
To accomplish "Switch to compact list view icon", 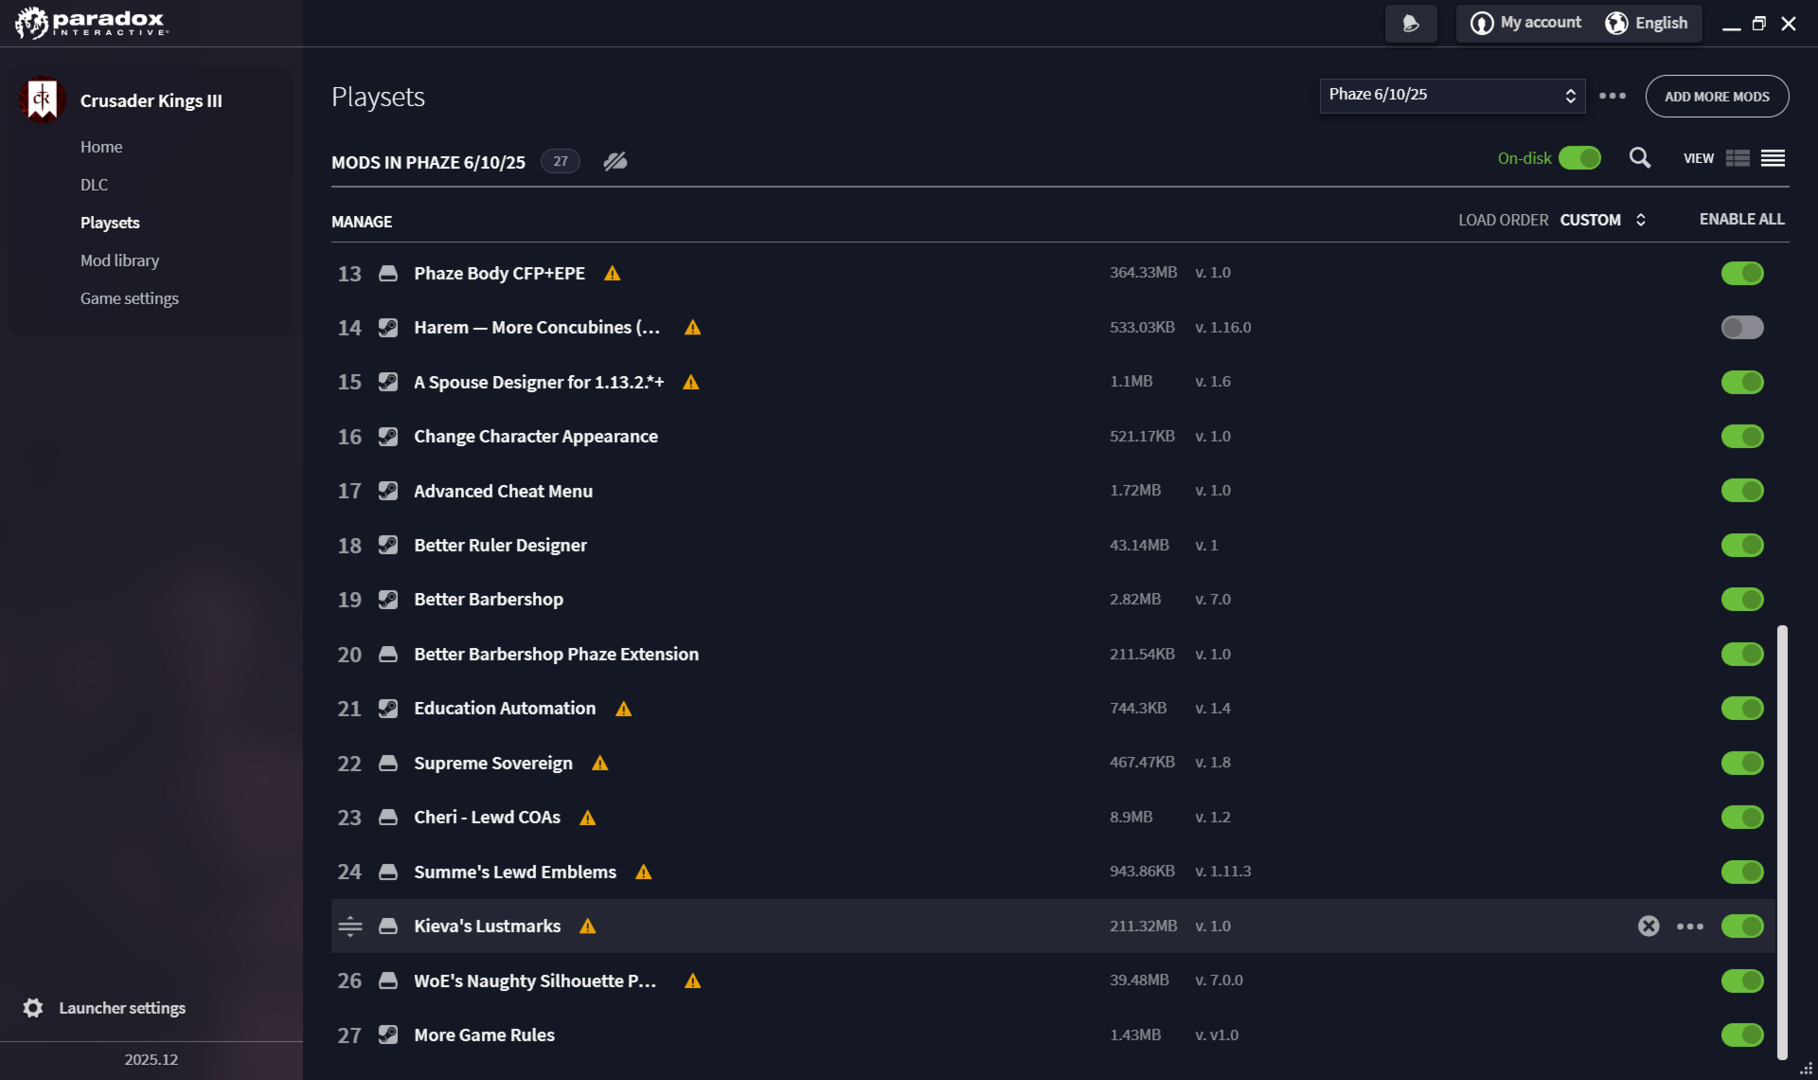I will [x=1773, y=158].
